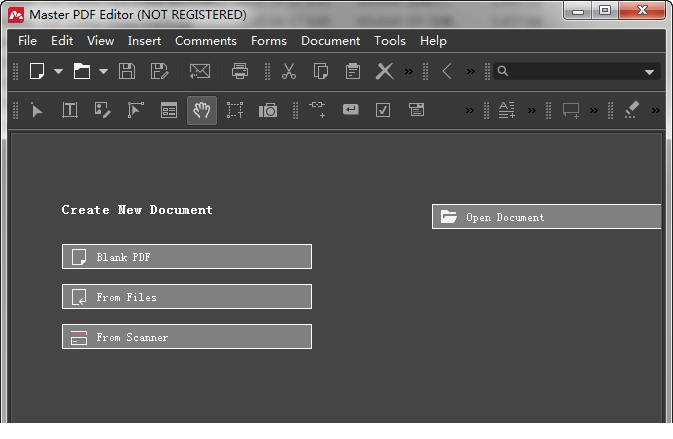The image size is (673, 439).
Task: Open the File menu
Action: [27, 41]
